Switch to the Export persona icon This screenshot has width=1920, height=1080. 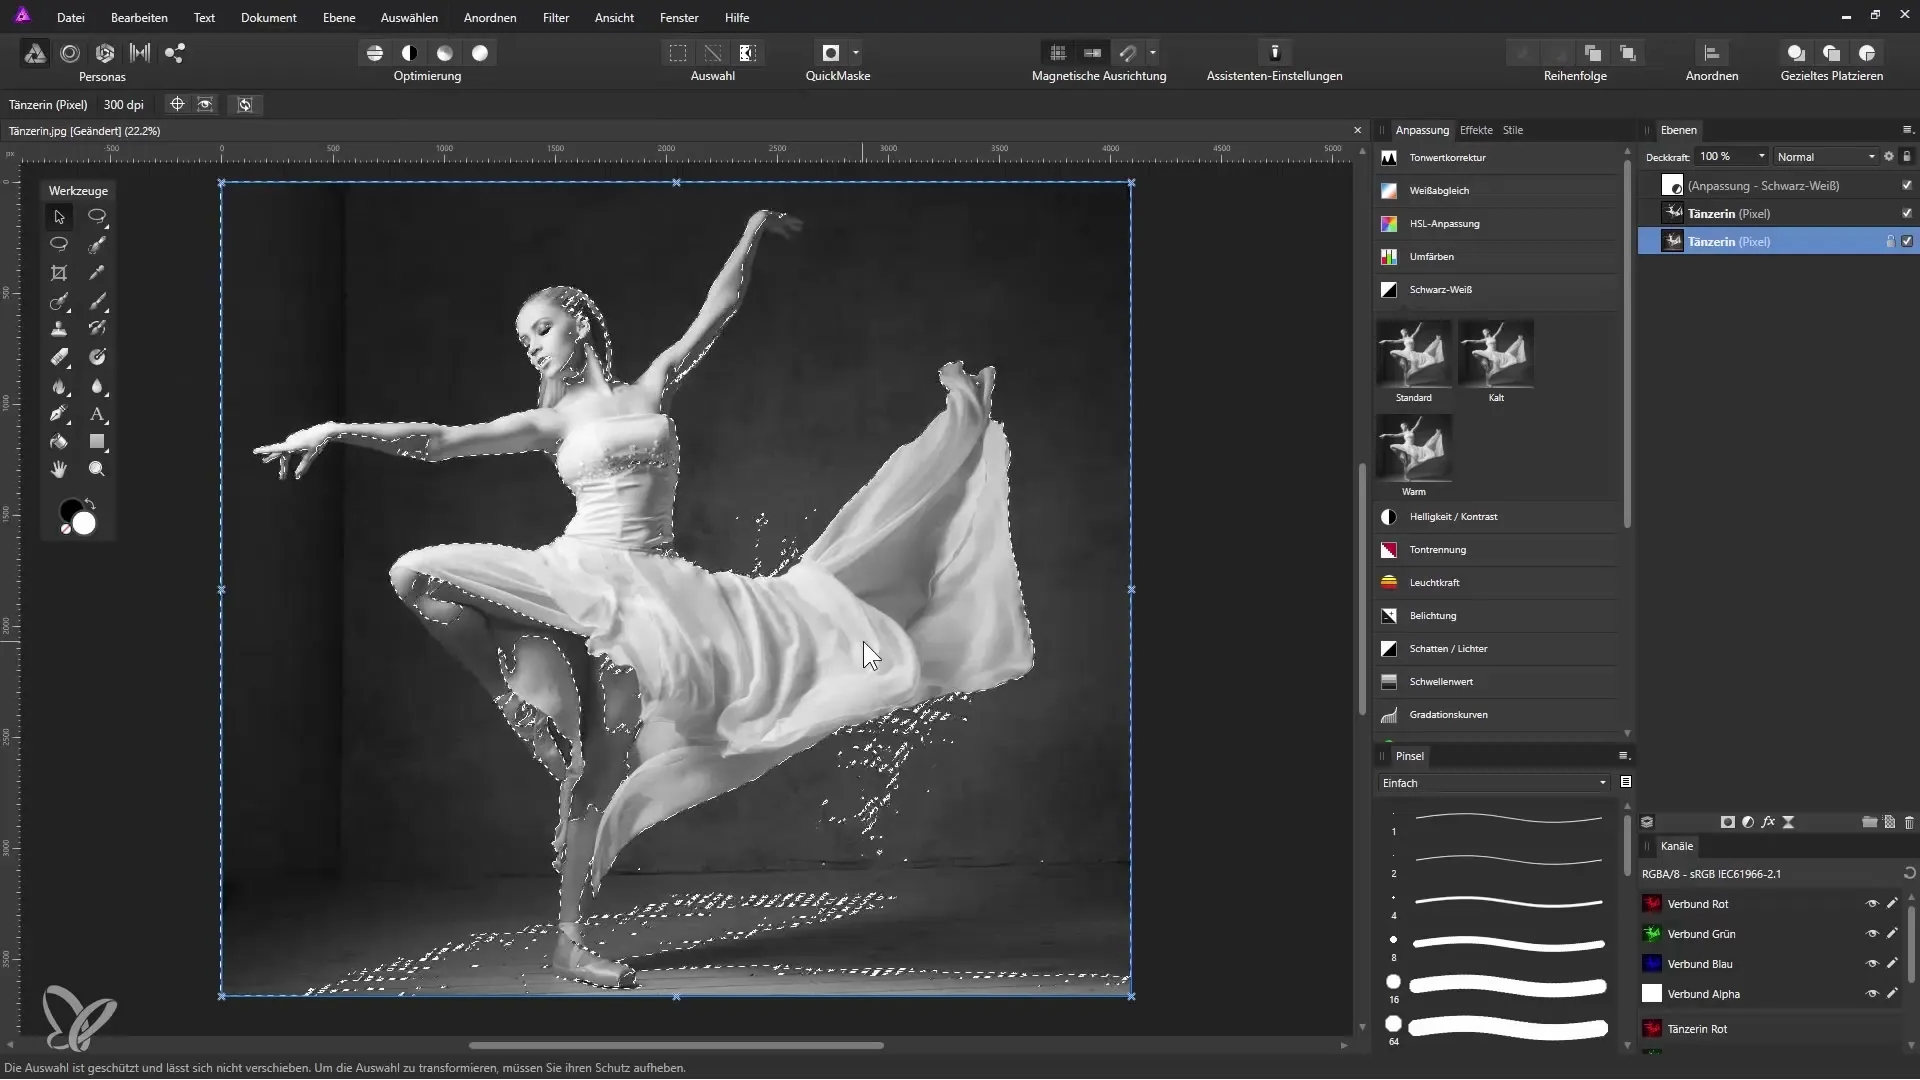175,53
